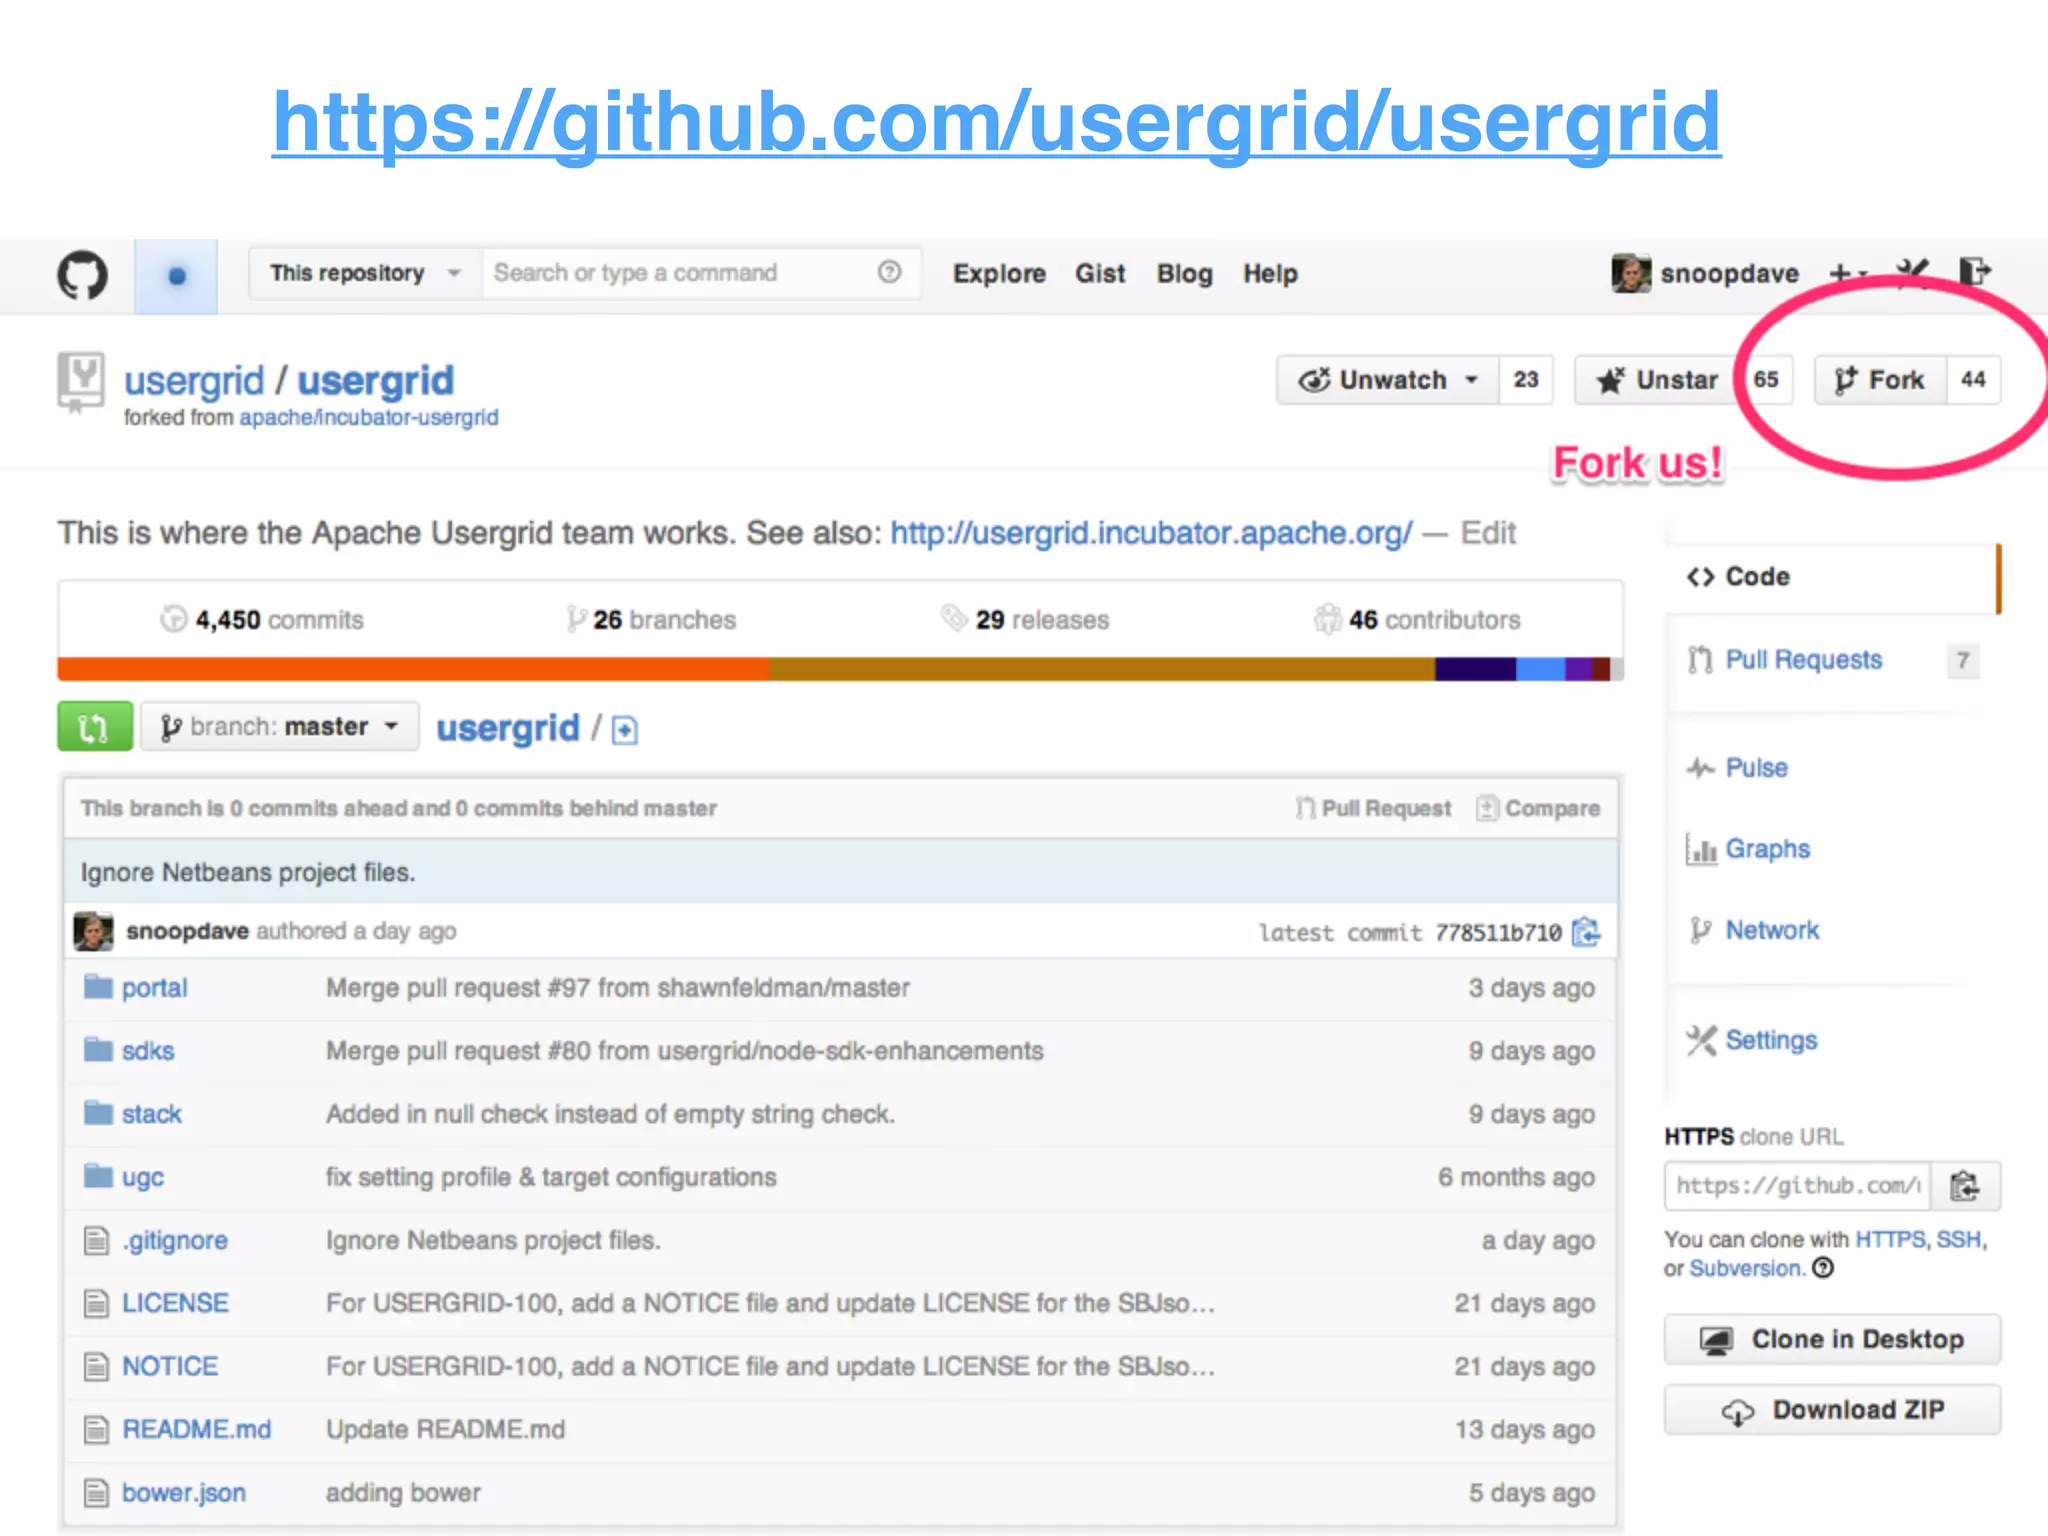Click the orange segment of language bar
Image resolution: width=2048 pixels, height=1536 pixels.
[x=413, y=669]
